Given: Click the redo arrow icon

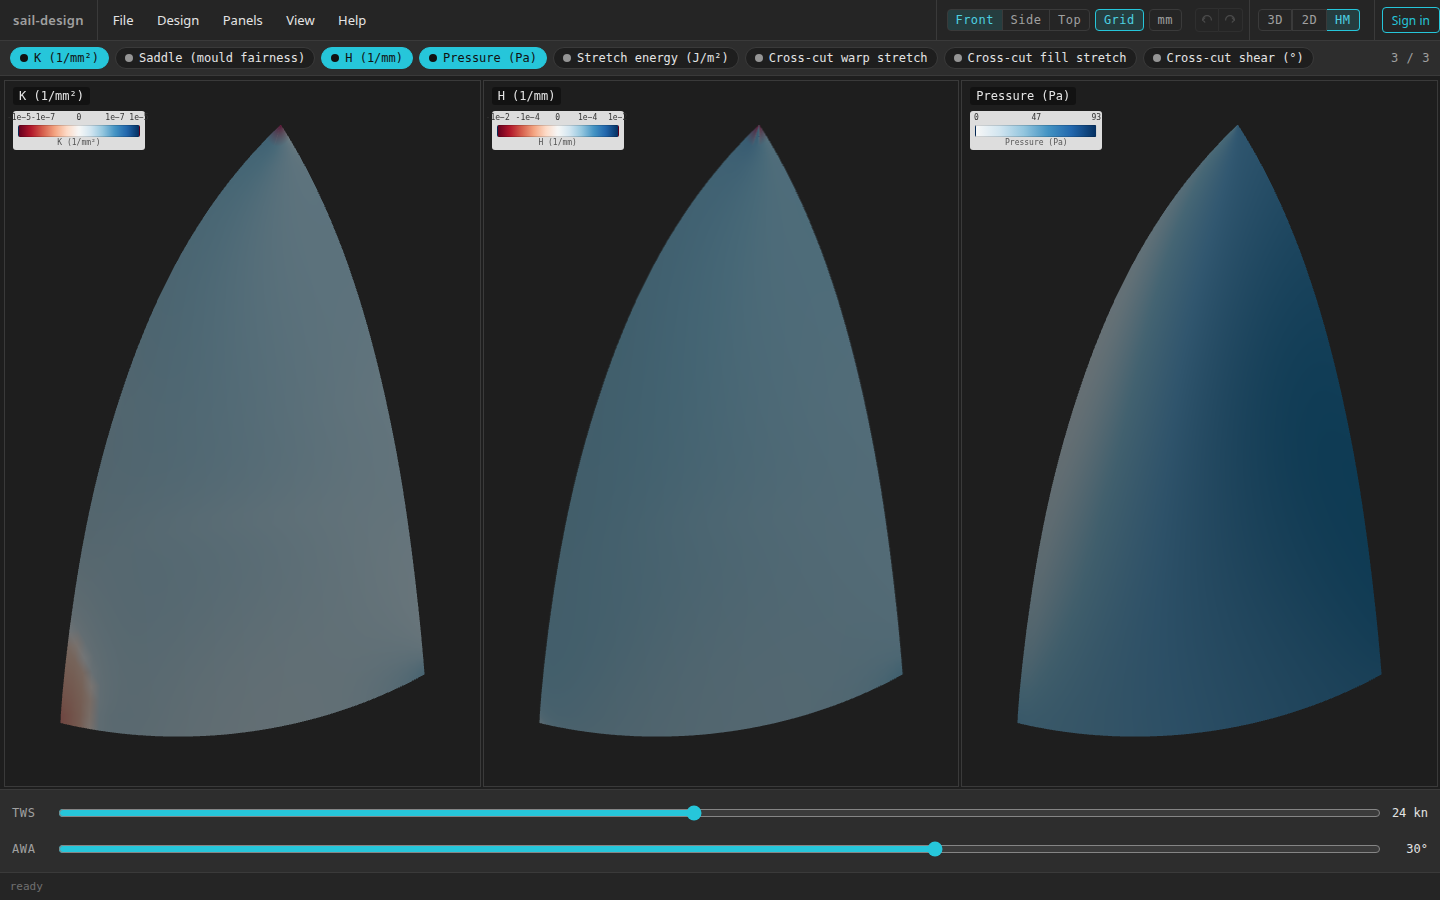Looking at the screenshot, I should [x=1230, y=20].
